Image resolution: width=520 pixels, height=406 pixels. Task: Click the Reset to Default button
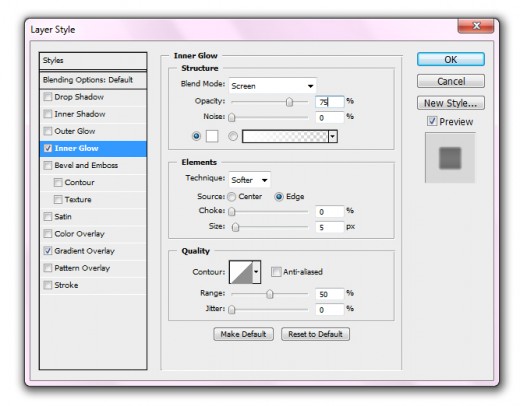tap(315, 334)
